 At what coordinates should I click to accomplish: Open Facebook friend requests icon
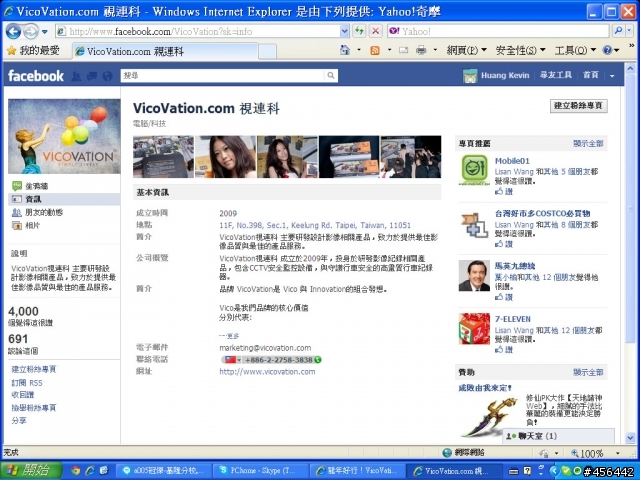click(76, 76)
